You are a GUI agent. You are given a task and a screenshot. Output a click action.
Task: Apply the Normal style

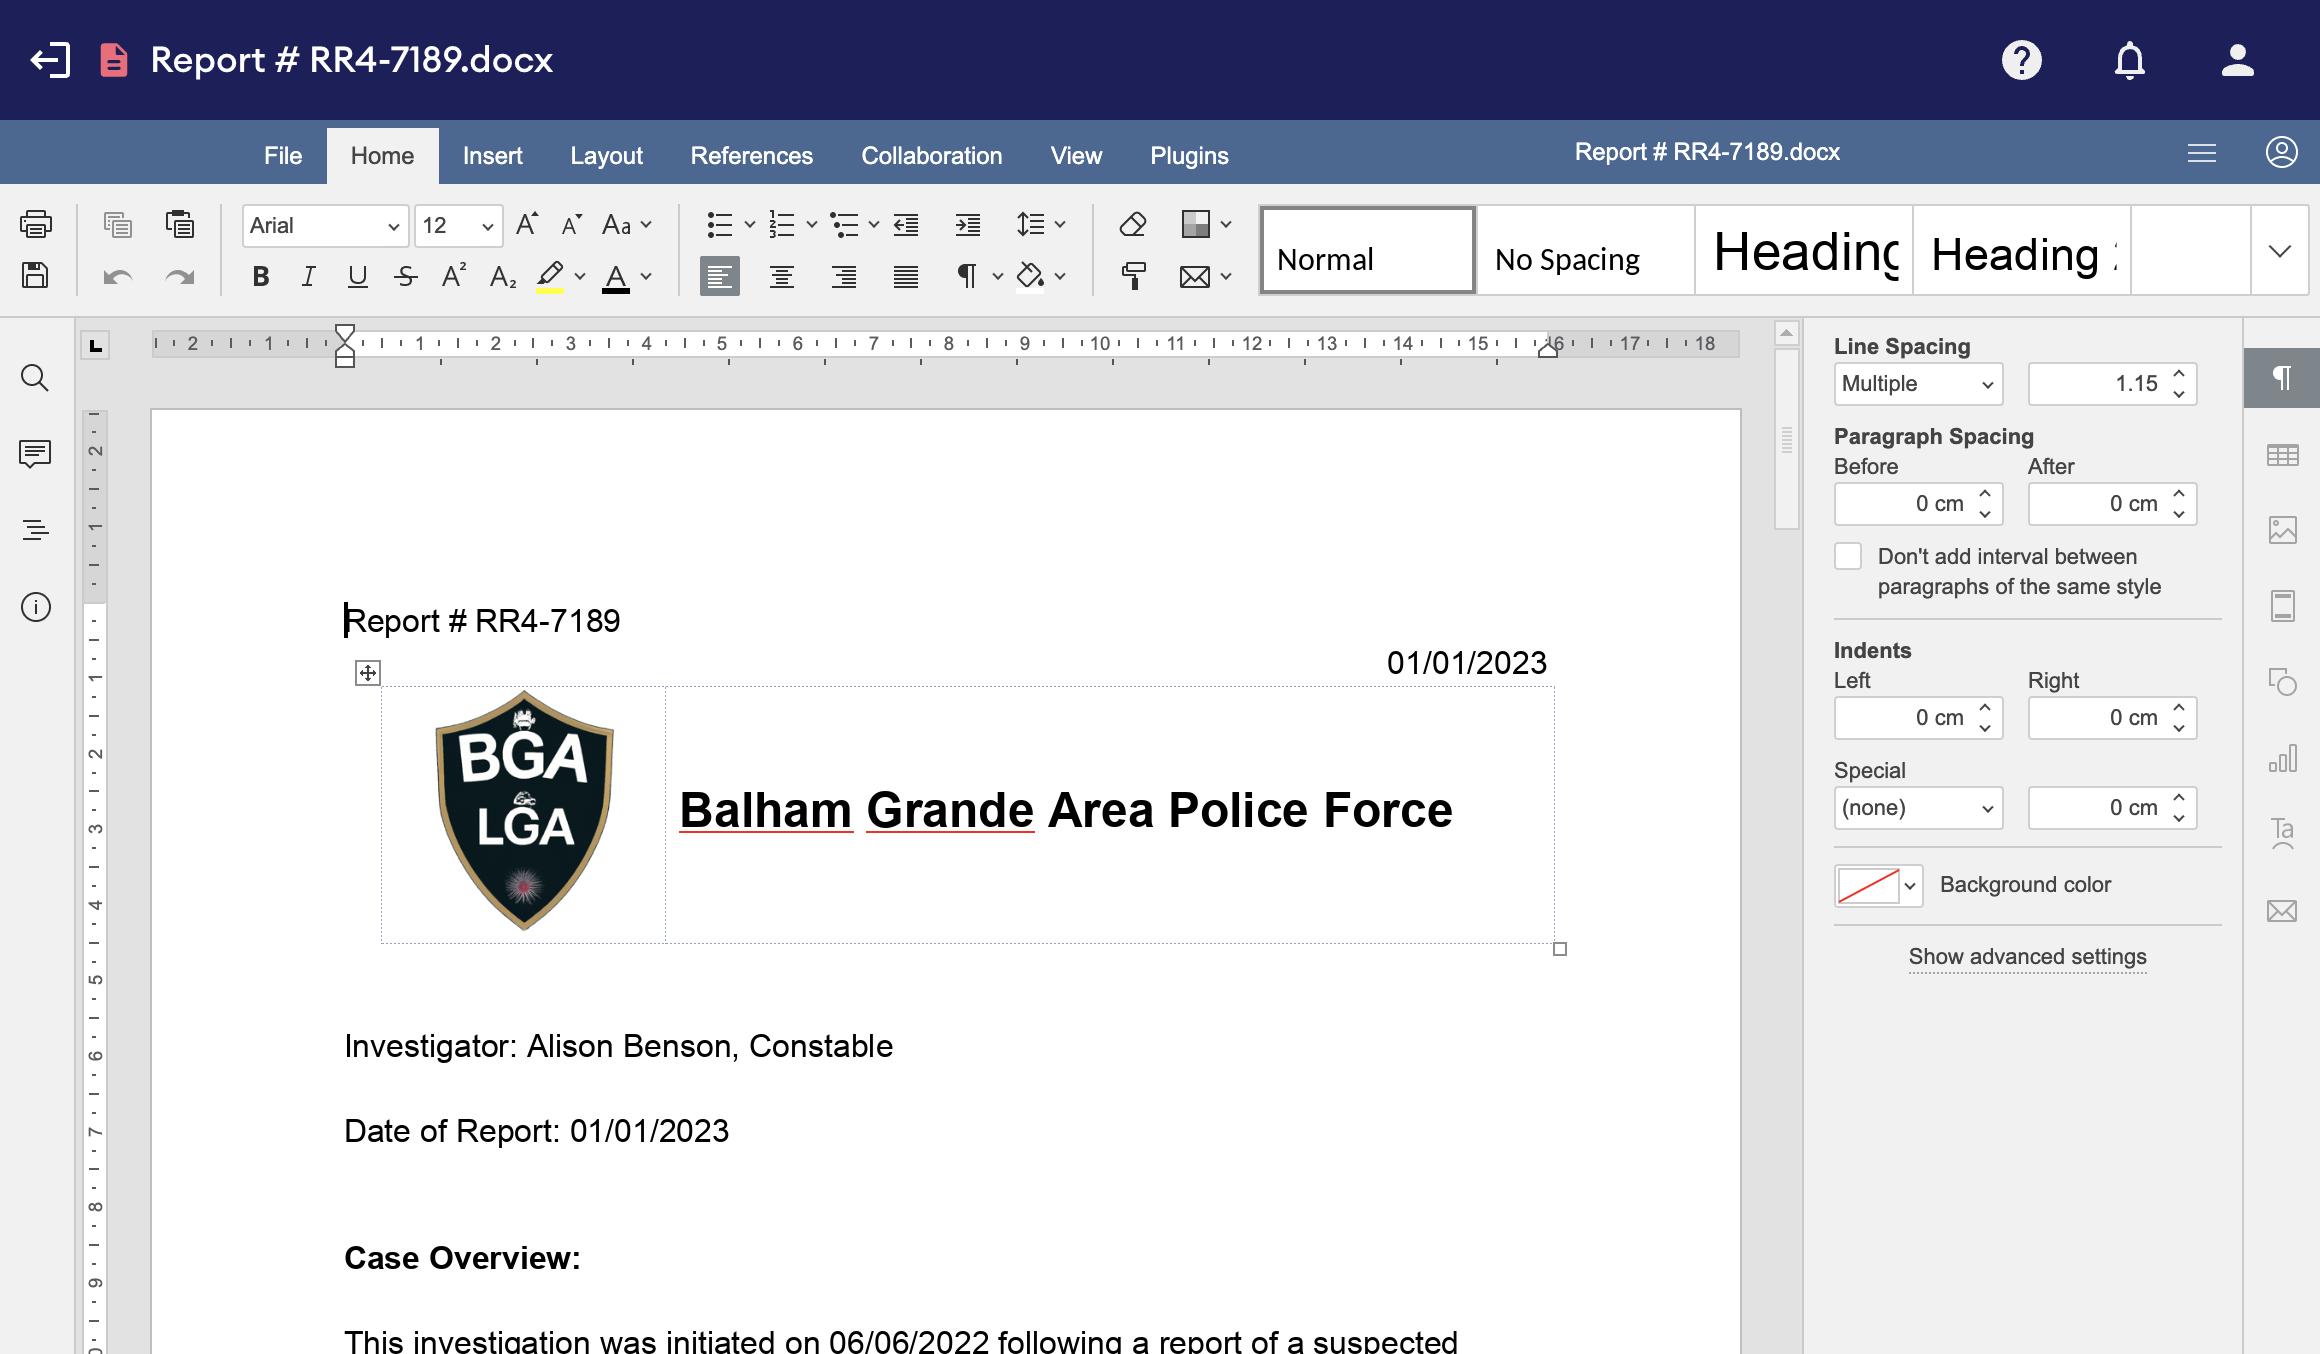coord(1367,251)
